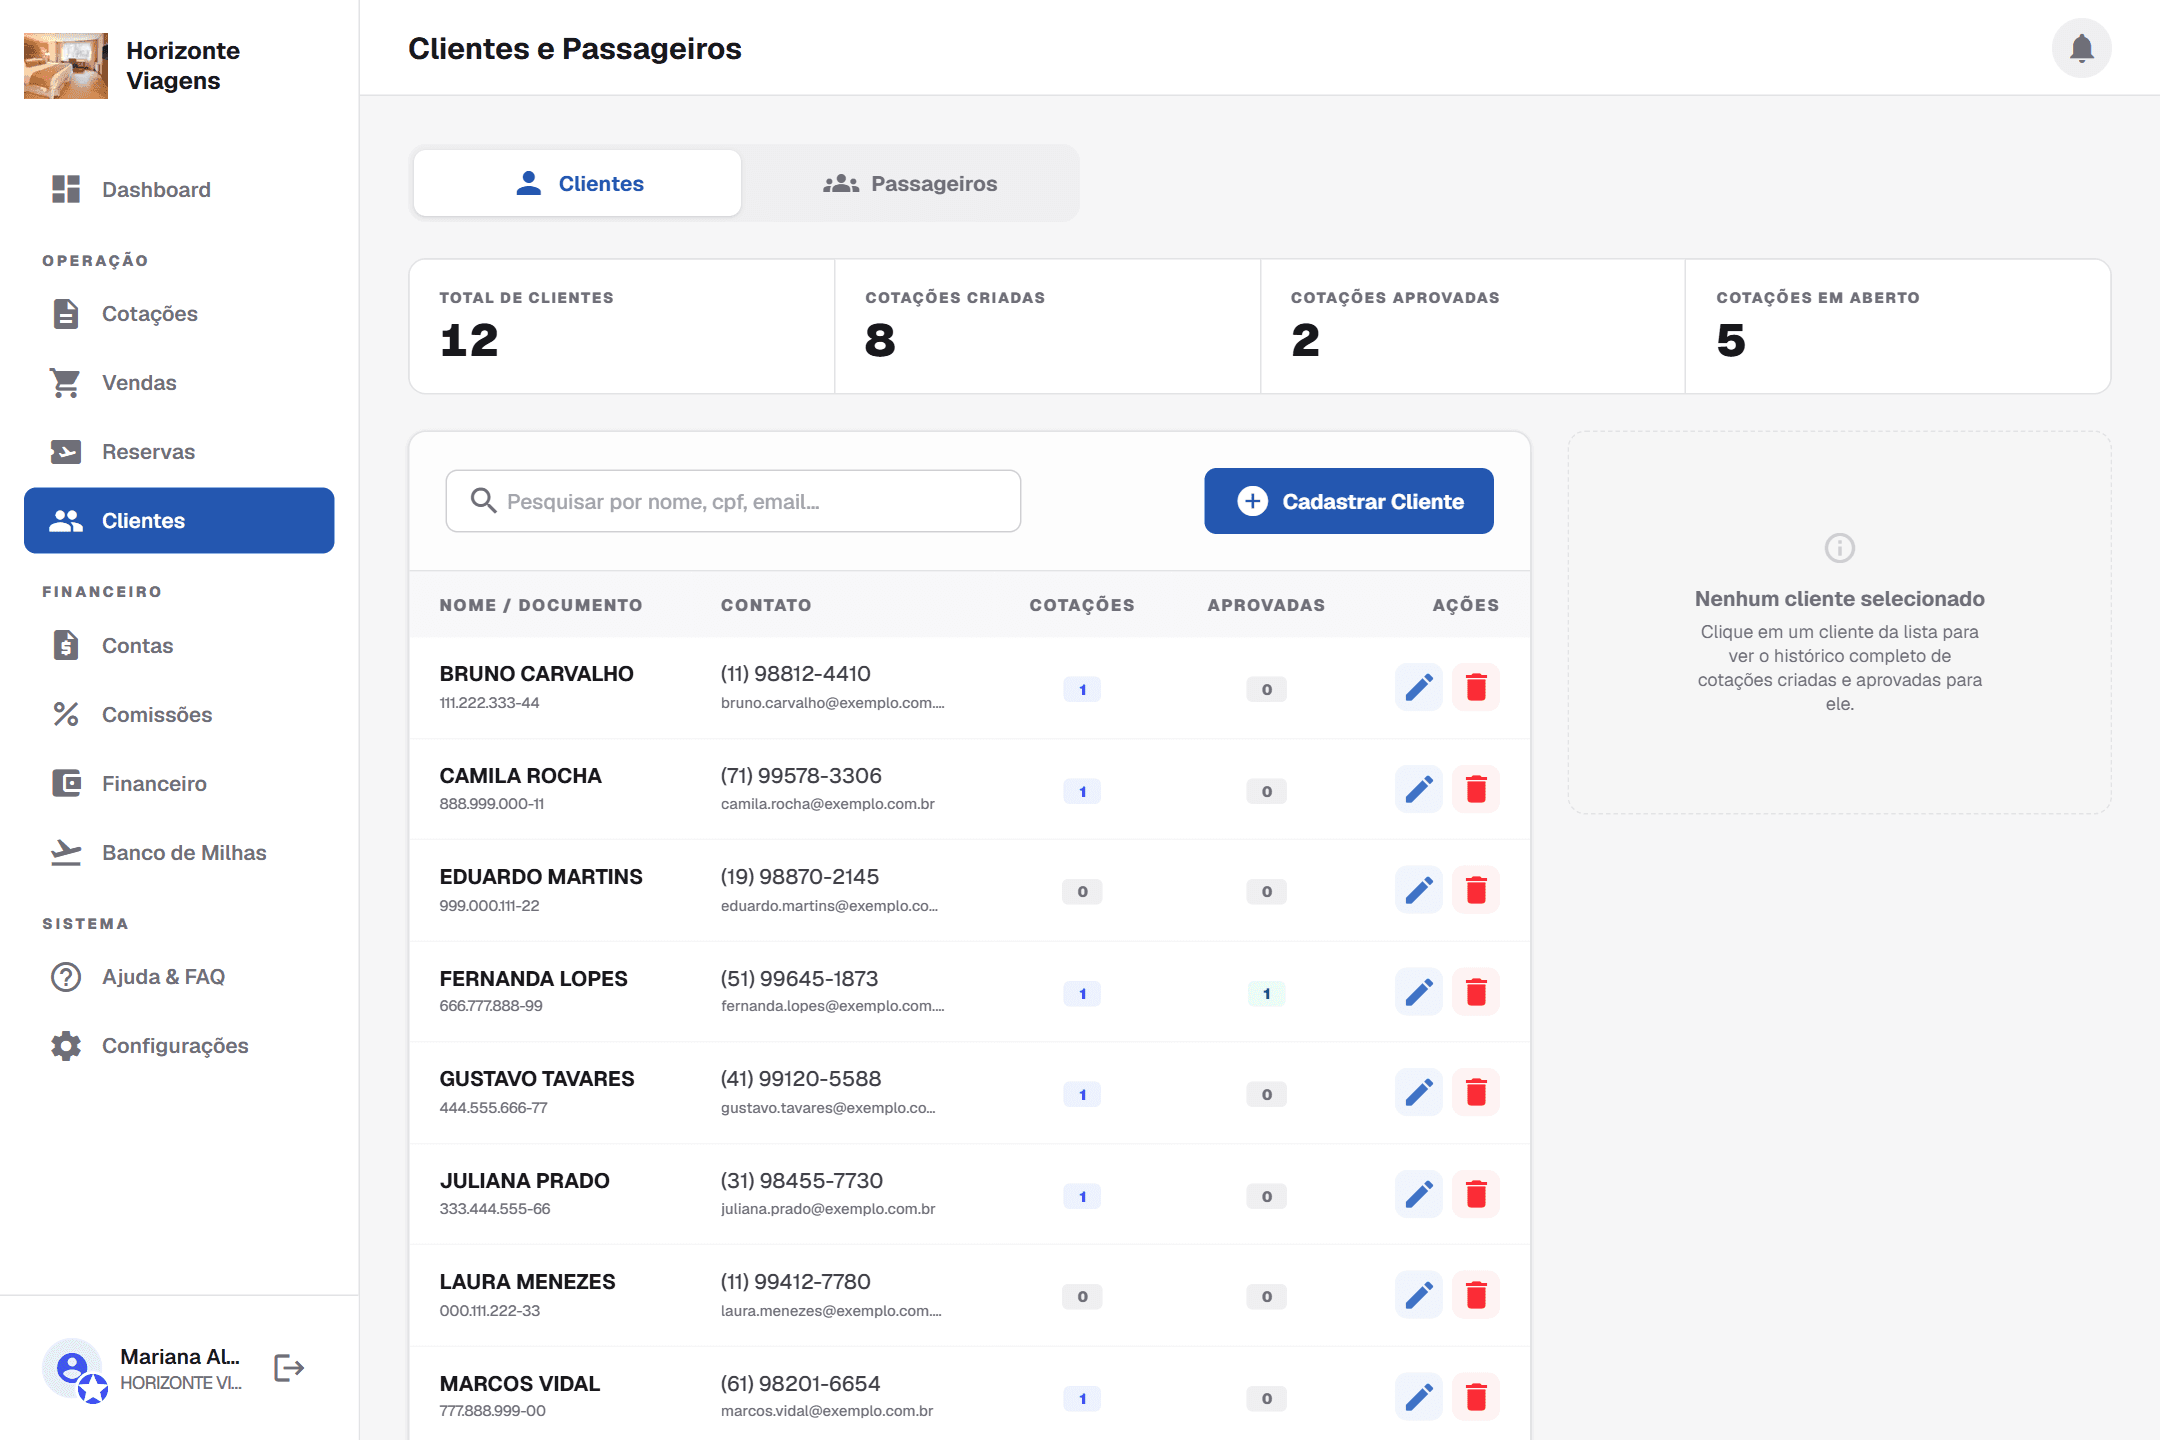
Task: Edit Camila Rocha with pencil icon
Action: (1419, 790)
